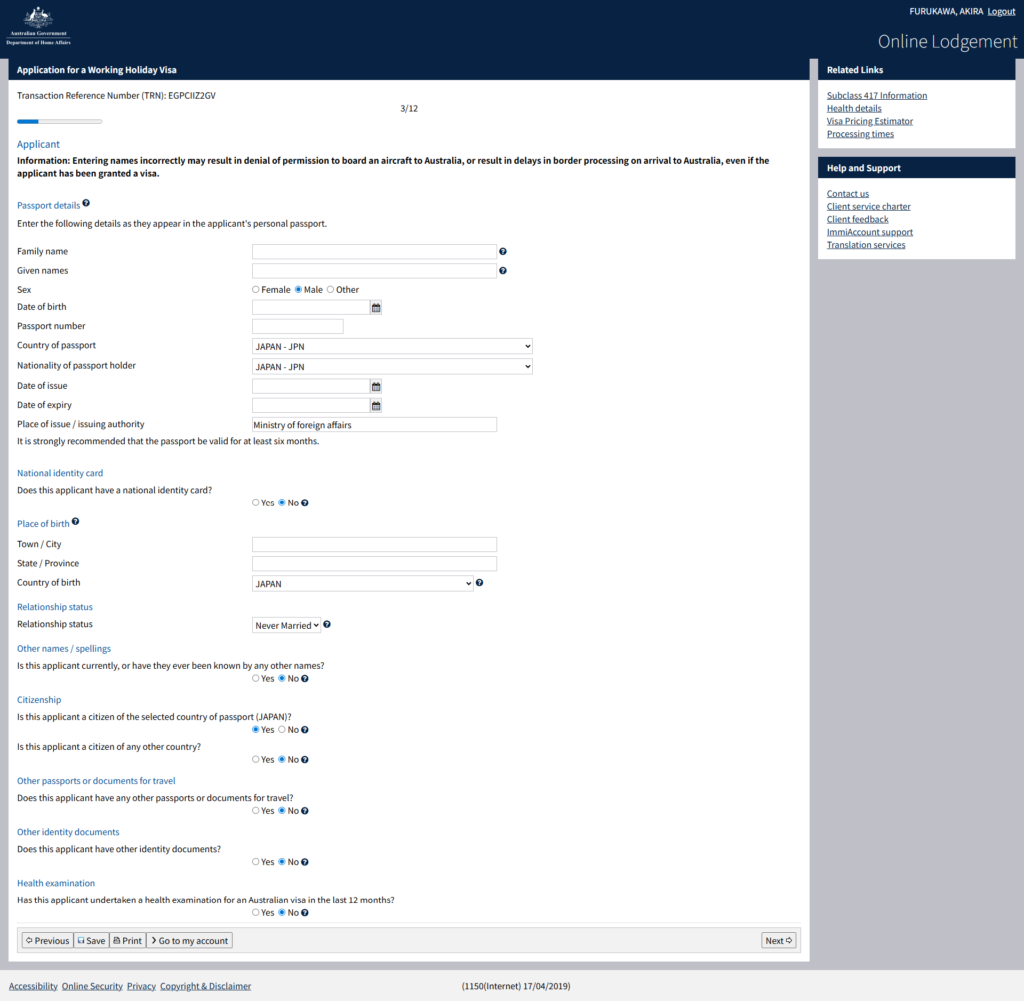Click the help icon beside Given names field
Viewport: 1024px width, 1001px height.
coord(503,270)
